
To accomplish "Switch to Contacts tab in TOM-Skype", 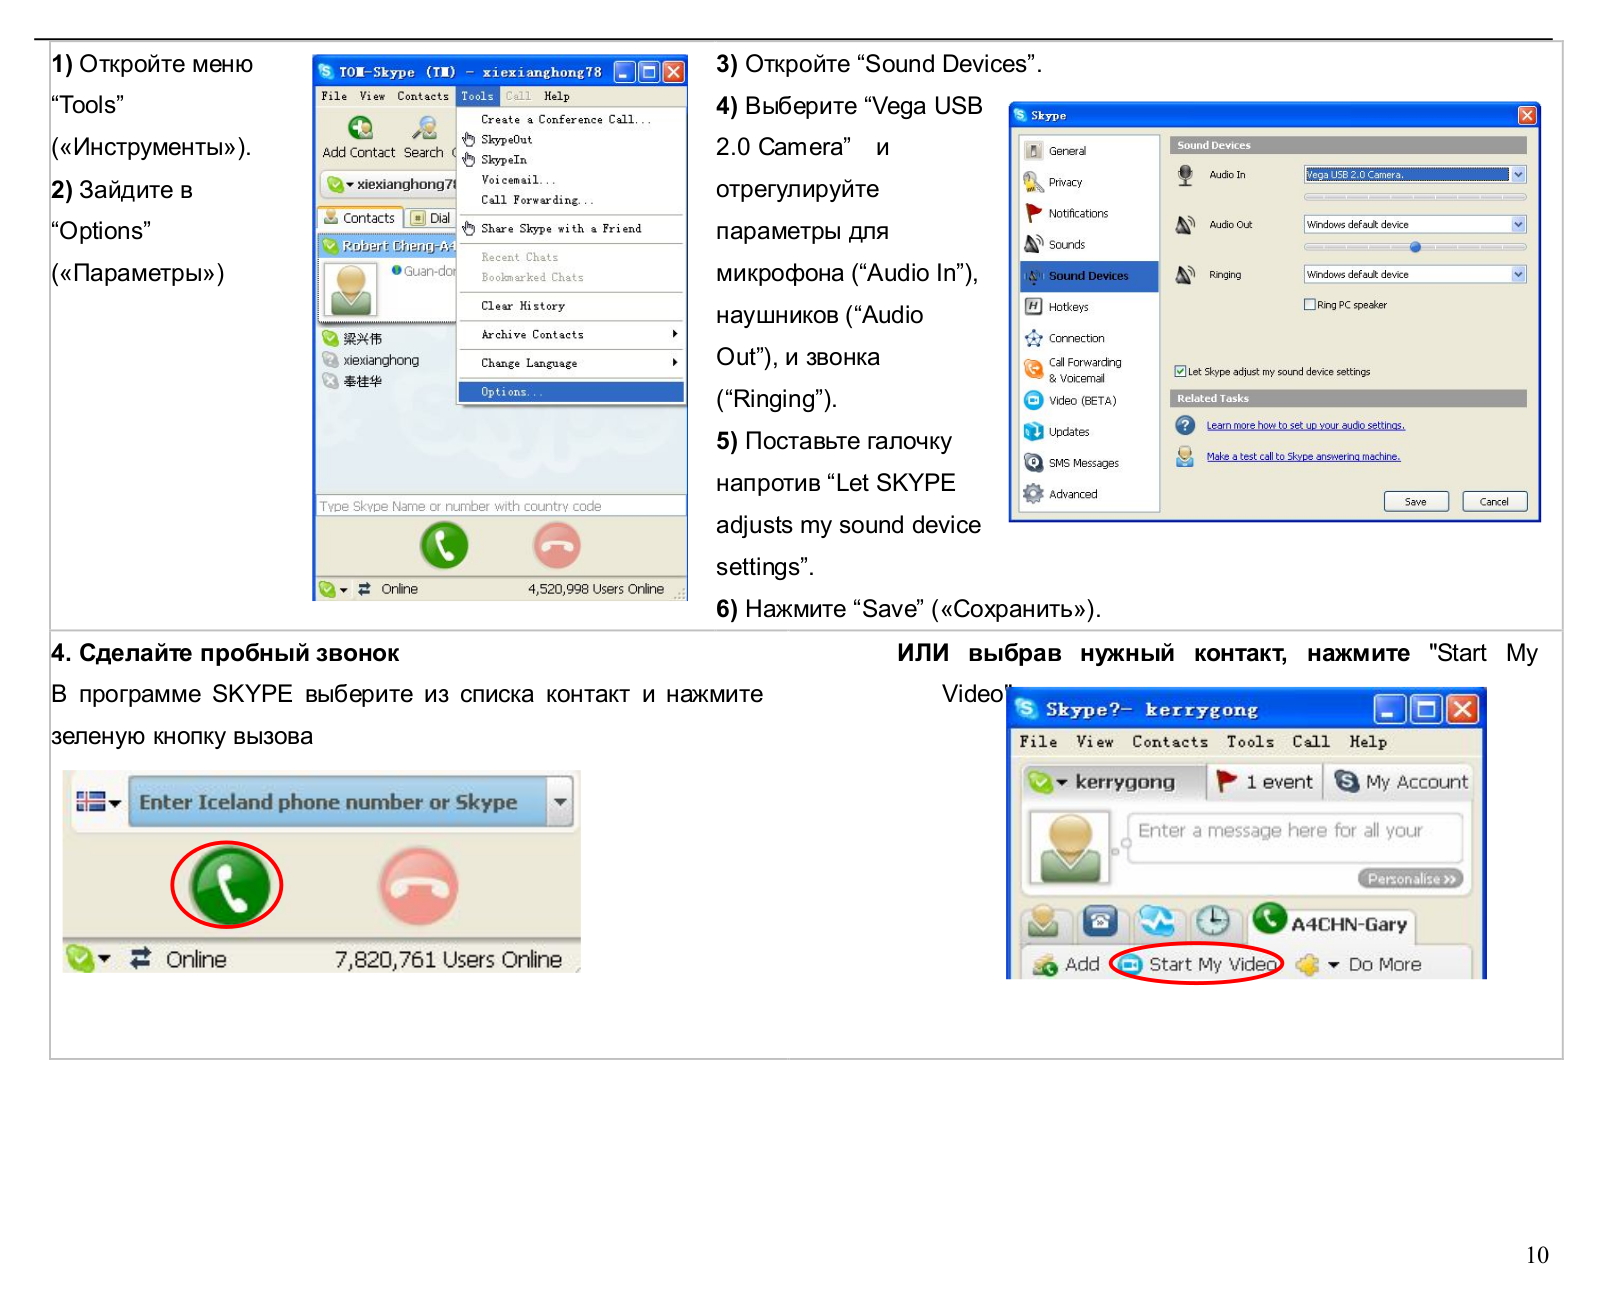I will (360, 218).
